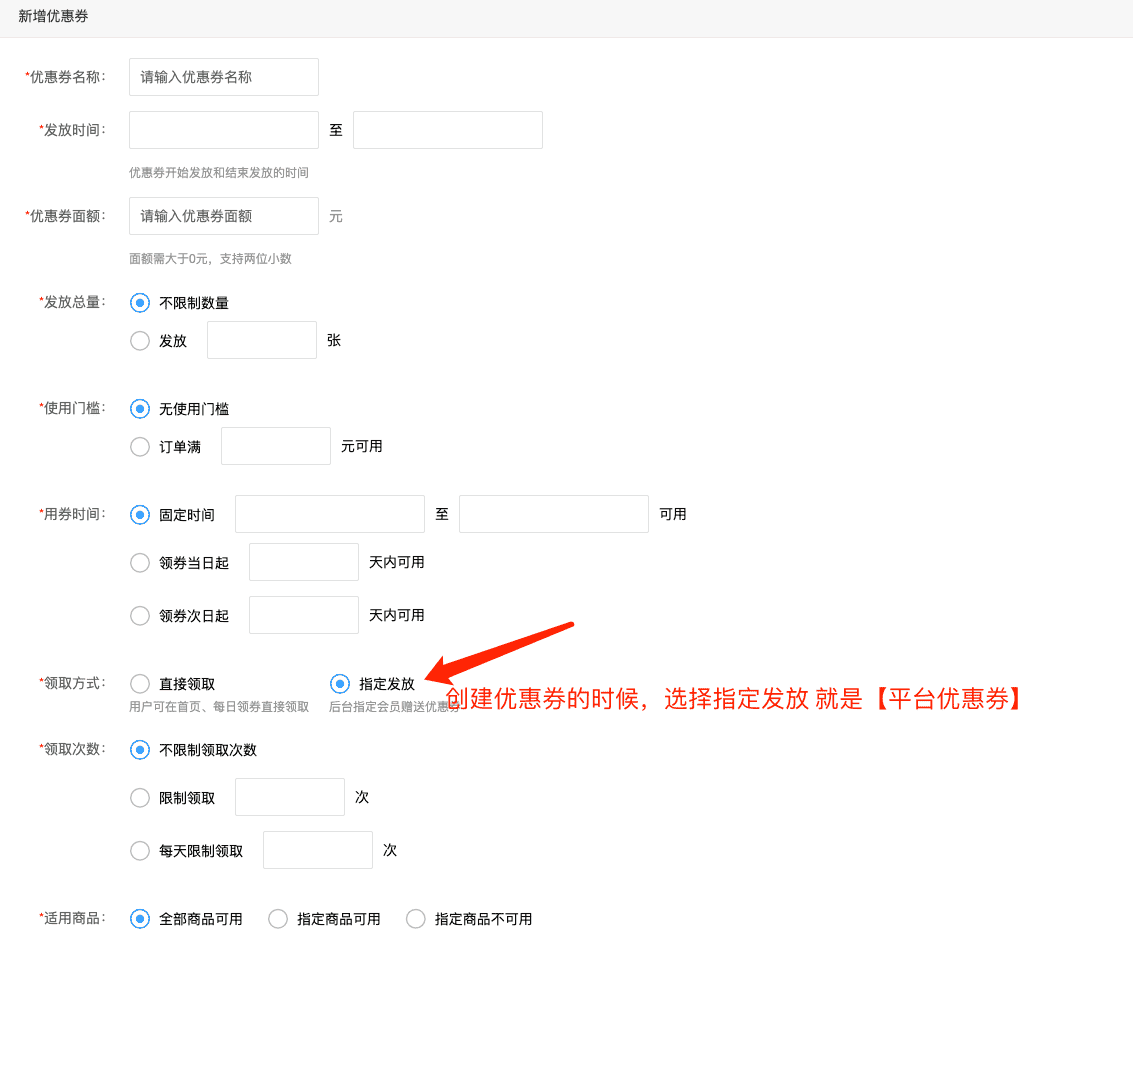Open the 发放时间 start date field
This screenshot has height=1072, width=1133.
(x=224, y=130)
